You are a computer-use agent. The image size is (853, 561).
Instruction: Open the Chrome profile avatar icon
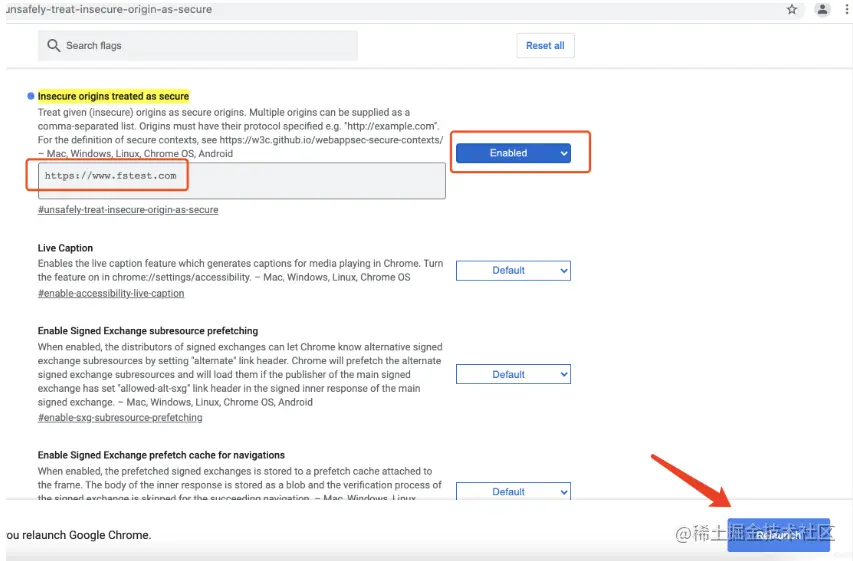pyautogui.click(x=822, y=9)
